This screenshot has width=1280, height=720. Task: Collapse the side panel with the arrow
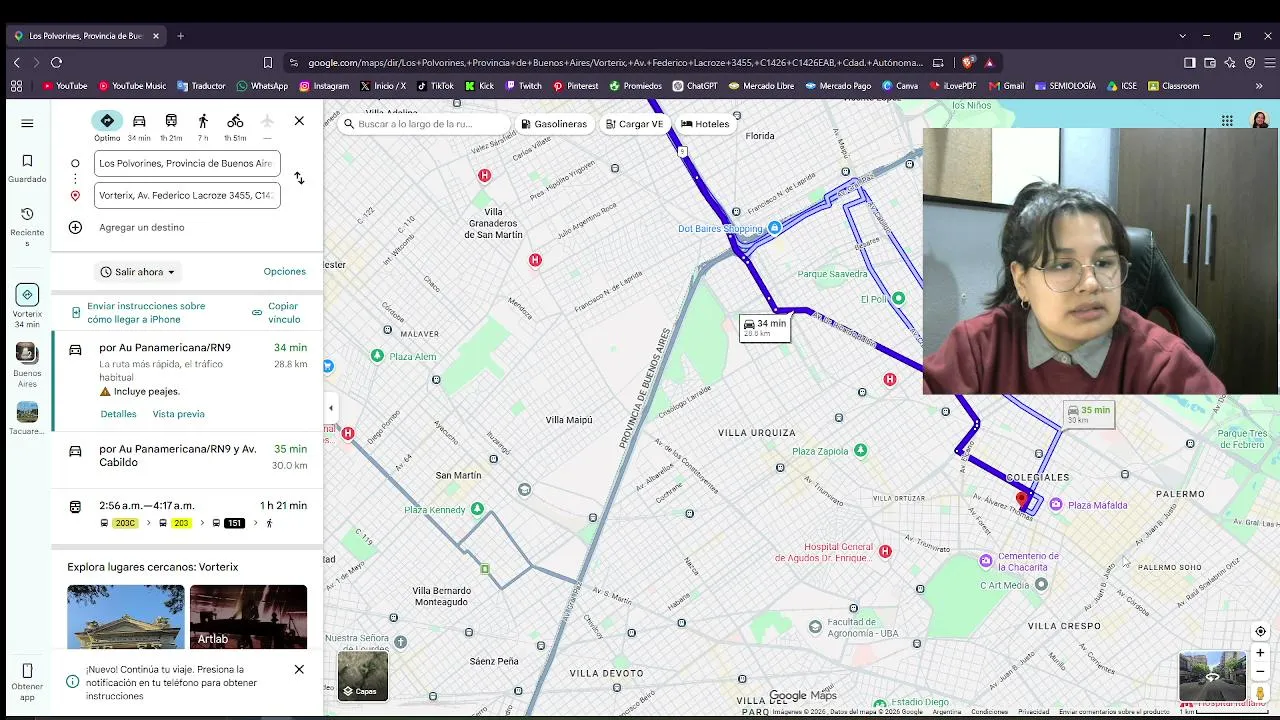tap(331, 408)
